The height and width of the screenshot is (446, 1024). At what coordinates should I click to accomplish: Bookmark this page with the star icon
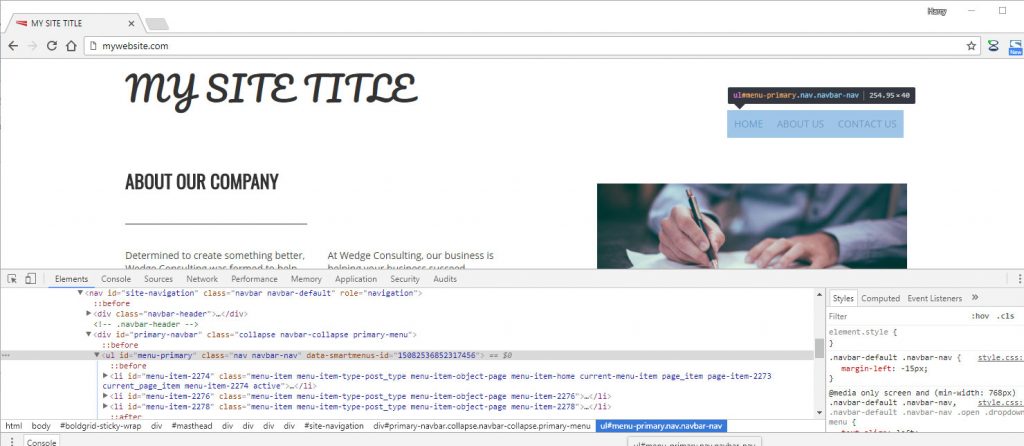click(971, 46)
